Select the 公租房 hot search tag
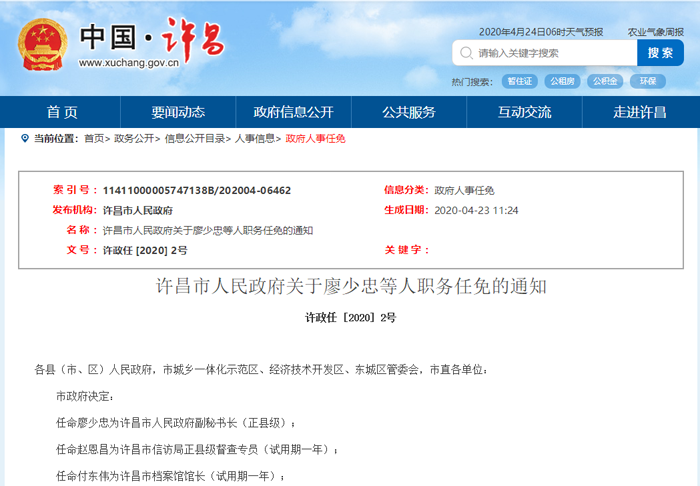The height and width of the screenshot is (486, 700). 562,81
